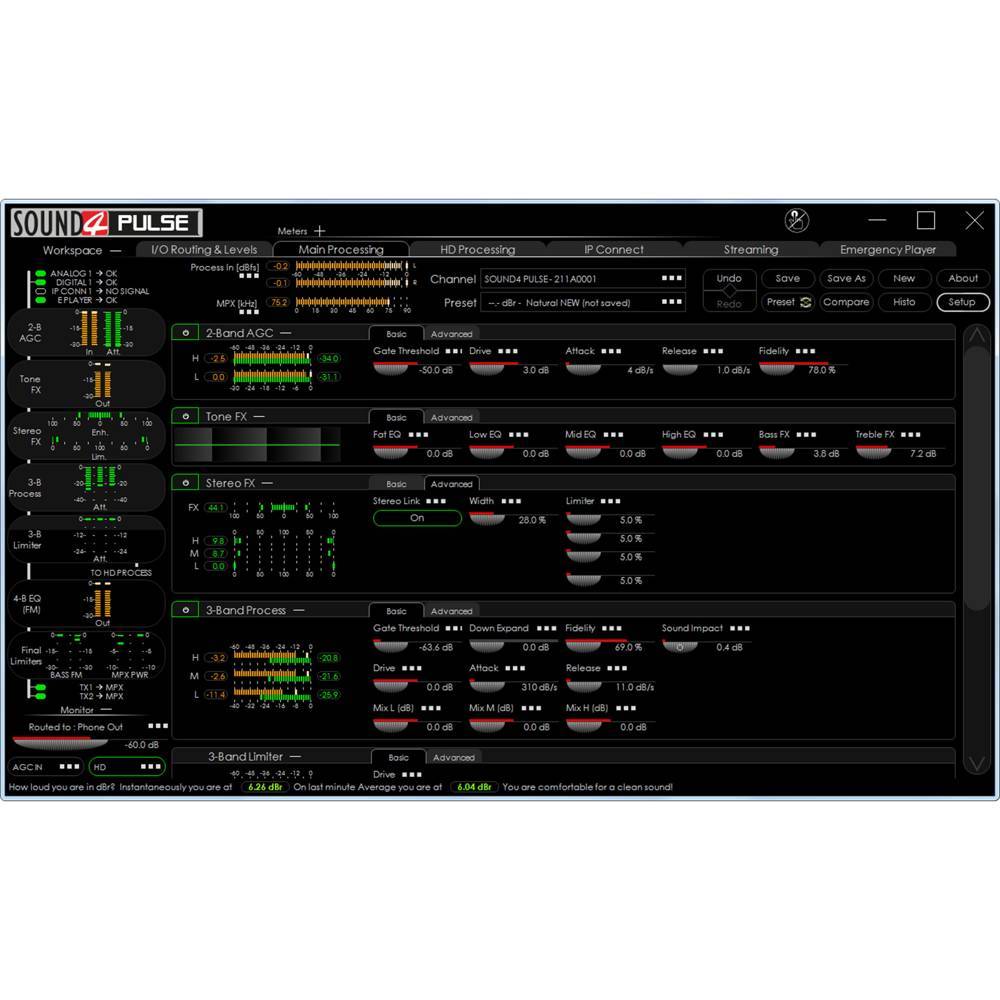Open the Setup button
Screen dimensions: 1000x1000
(x=962, y=302)
